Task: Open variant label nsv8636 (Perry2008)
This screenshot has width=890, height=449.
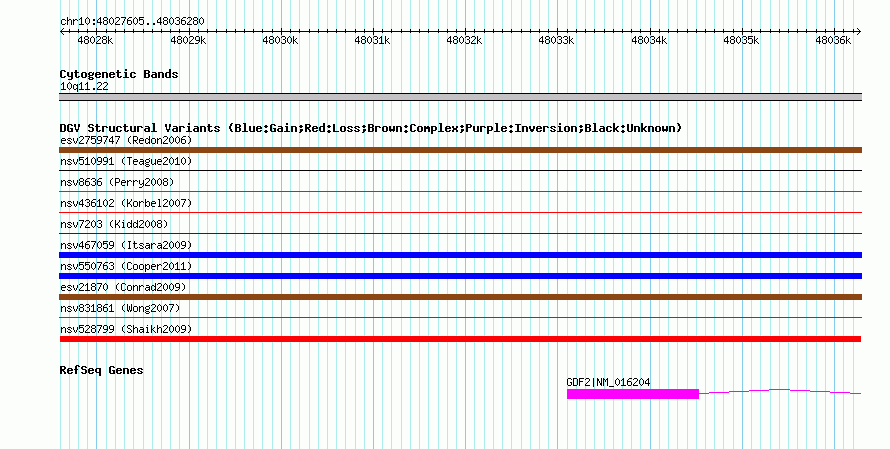Action: tap(117, 182)
